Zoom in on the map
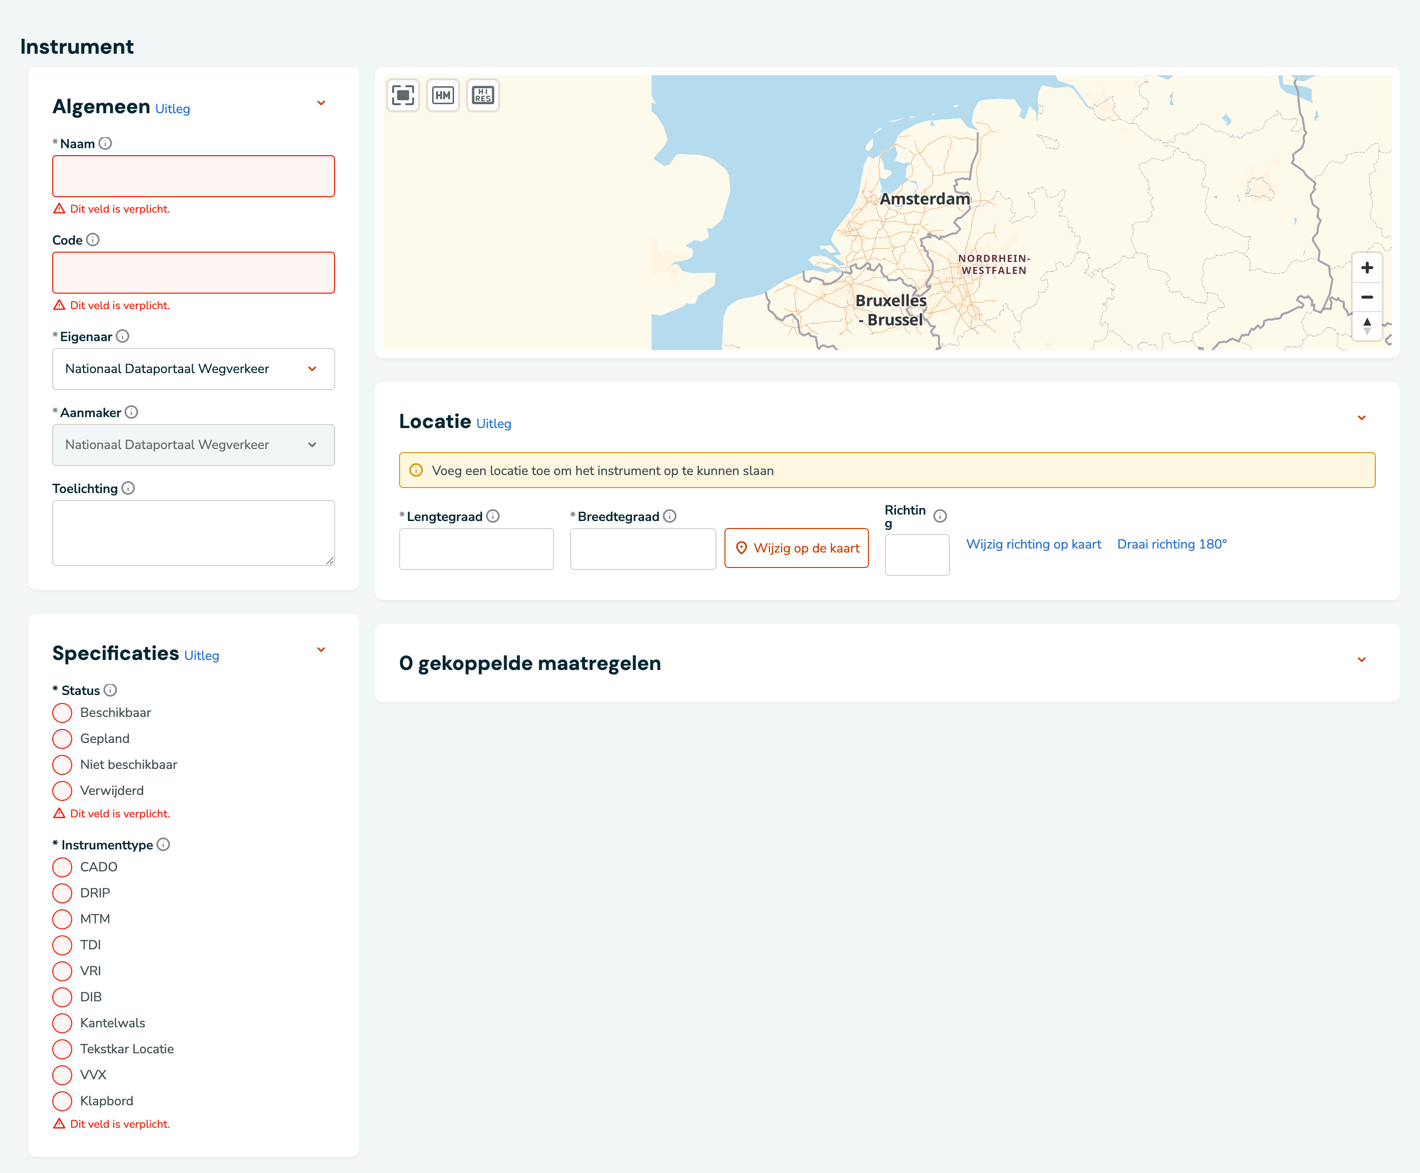Screen dimensions: 1420x1173 click(x=1367, y=268)
